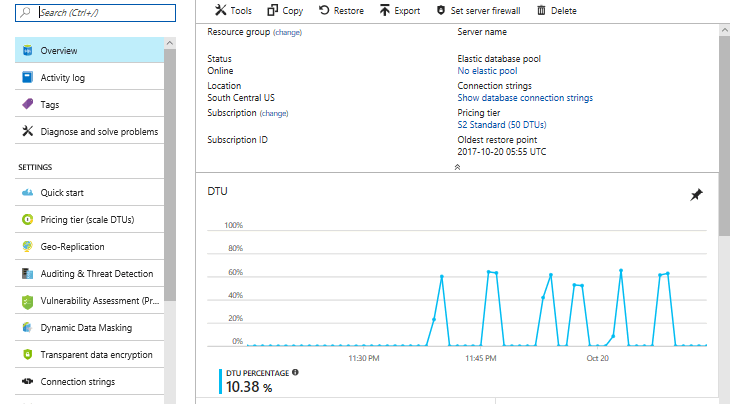730x404 pixels.
Task: Click the Activity log icon
Action: point(27,77)
